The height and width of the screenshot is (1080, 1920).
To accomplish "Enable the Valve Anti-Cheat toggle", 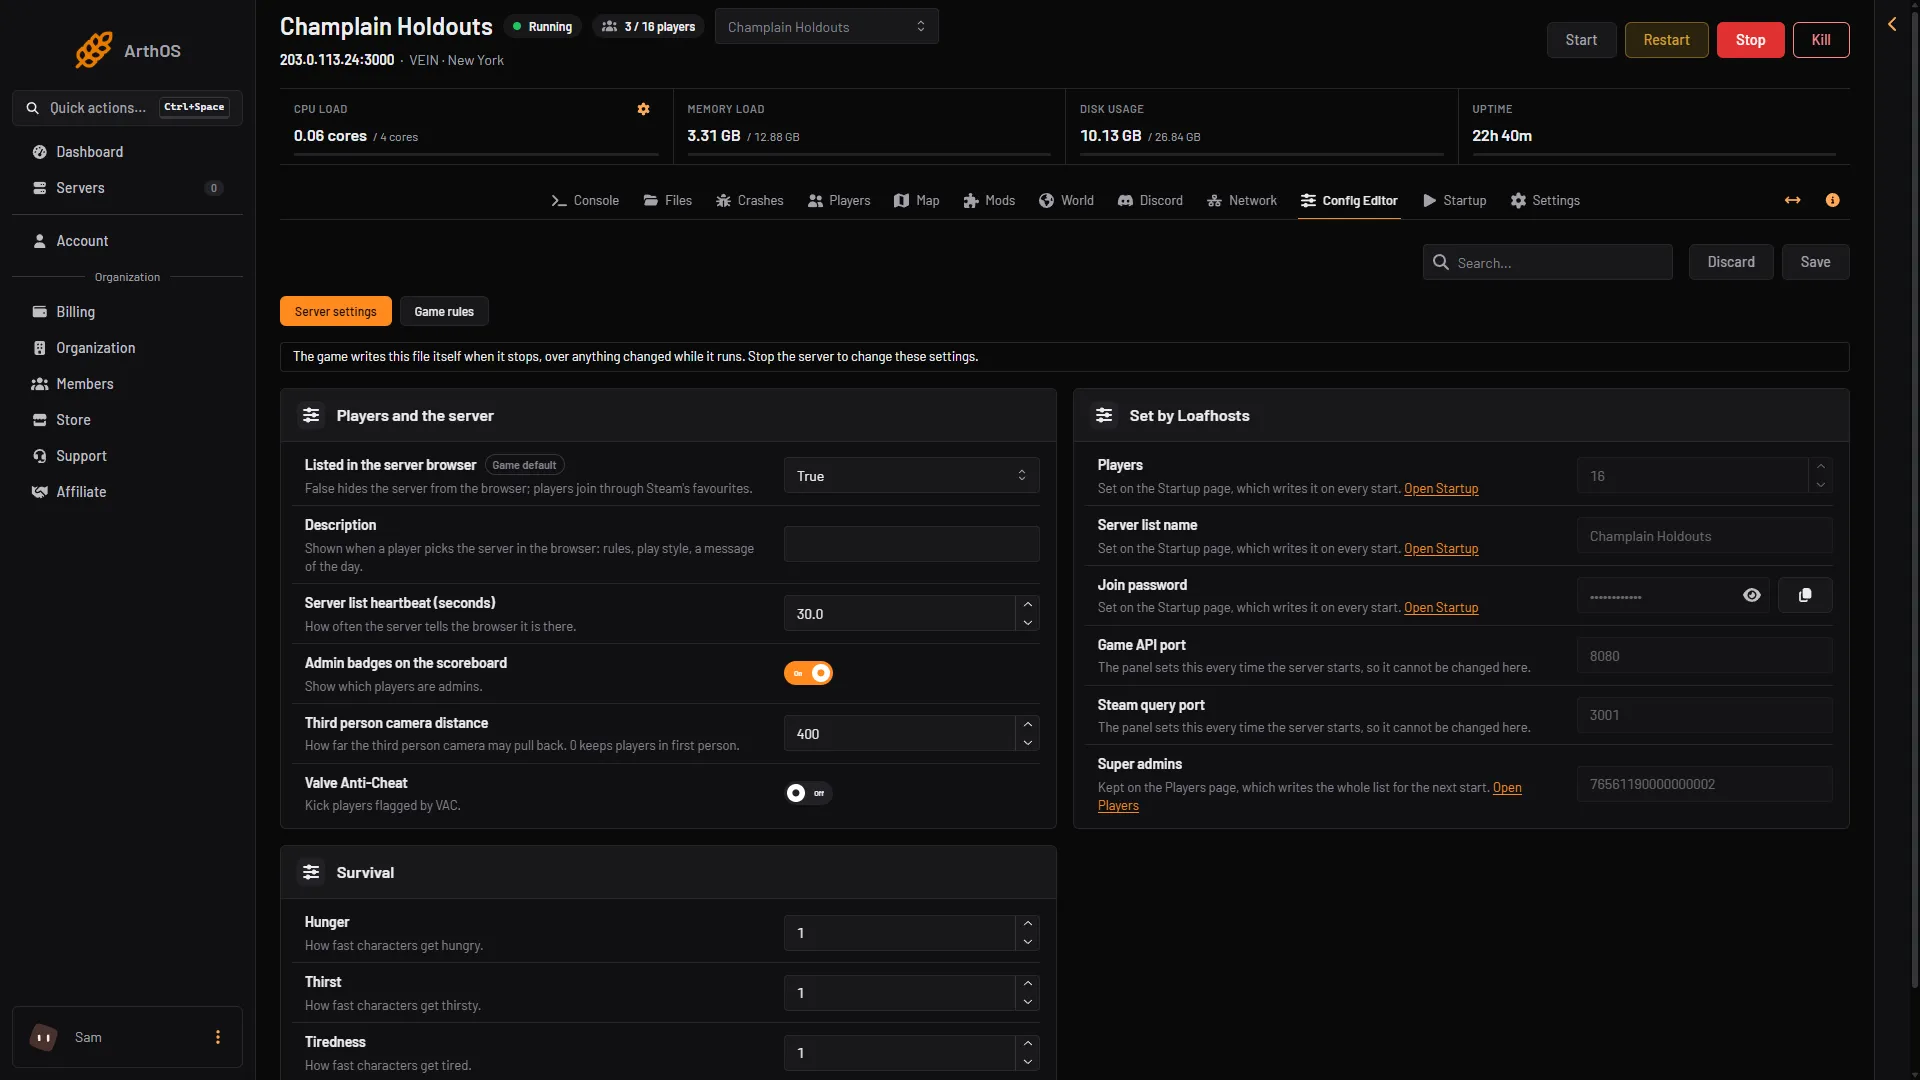I will 808,793.
